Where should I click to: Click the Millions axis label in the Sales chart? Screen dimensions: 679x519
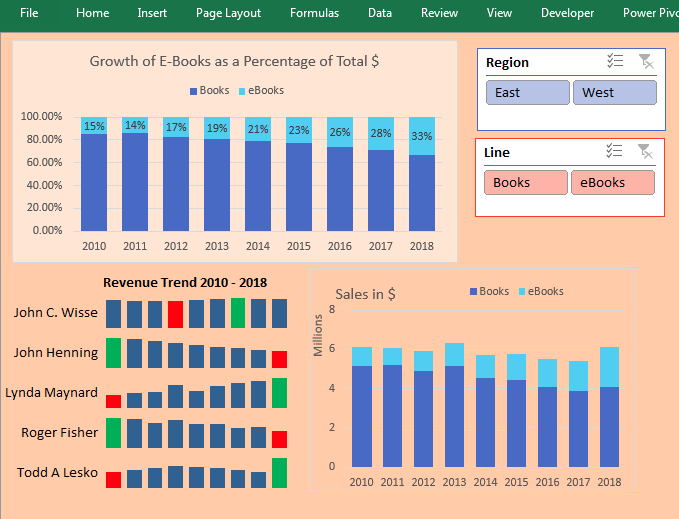(x=320, y=335)
